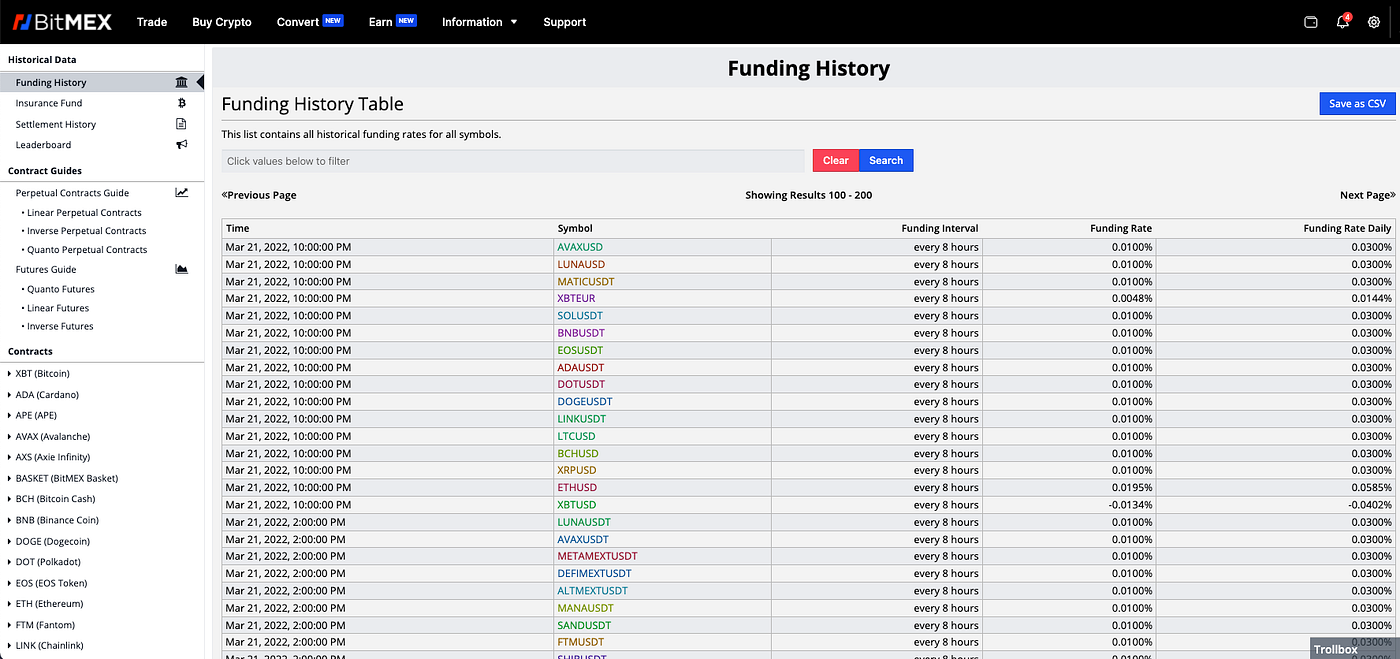
Task: Open Linear Perpetual Contracts guide
Action: 84,213
